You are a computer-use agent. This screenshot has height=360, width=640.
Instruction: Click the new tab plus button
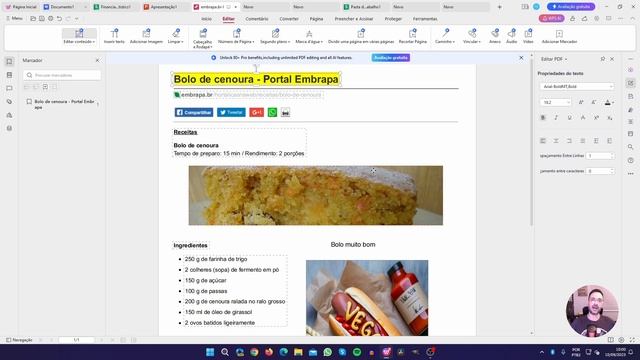(499, 7)
